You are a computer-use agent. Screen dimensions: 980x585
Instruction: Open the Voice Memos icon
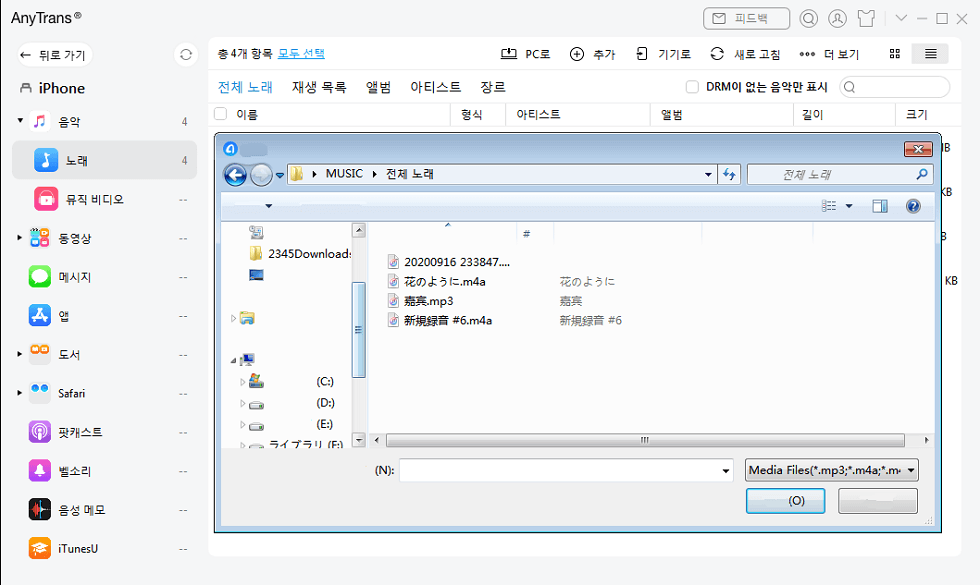[x=40, y=509]
